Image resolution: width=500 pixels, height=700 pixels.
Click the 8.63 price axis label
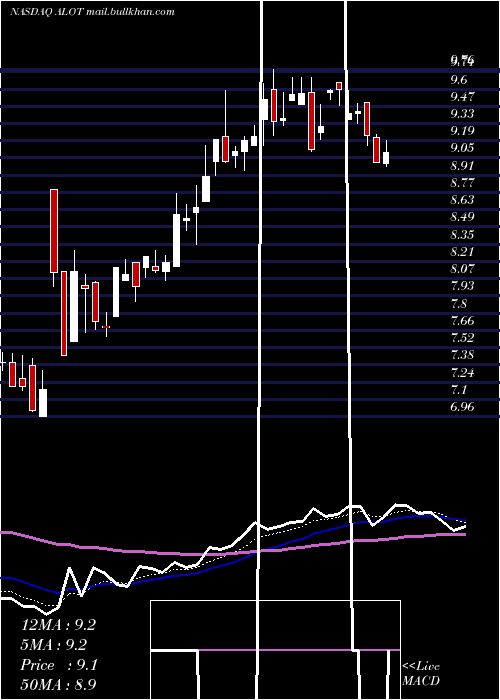[x=462, y=200]
